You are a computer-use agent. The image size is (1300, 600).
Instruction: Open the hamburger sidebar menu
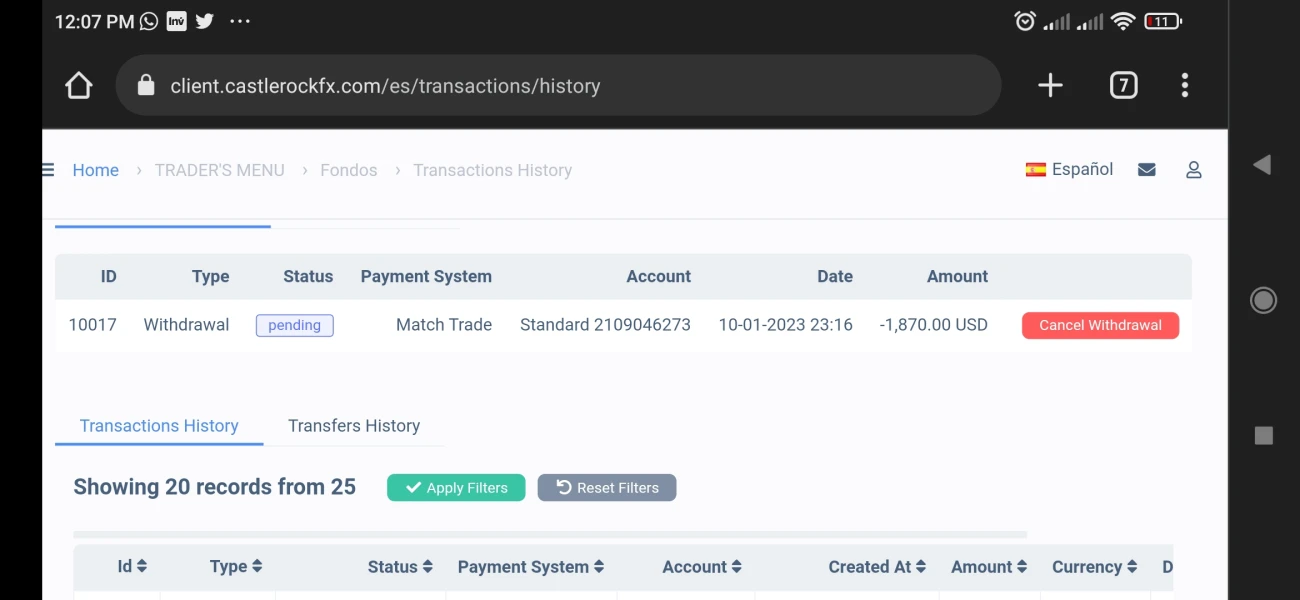tap(48, 170)
